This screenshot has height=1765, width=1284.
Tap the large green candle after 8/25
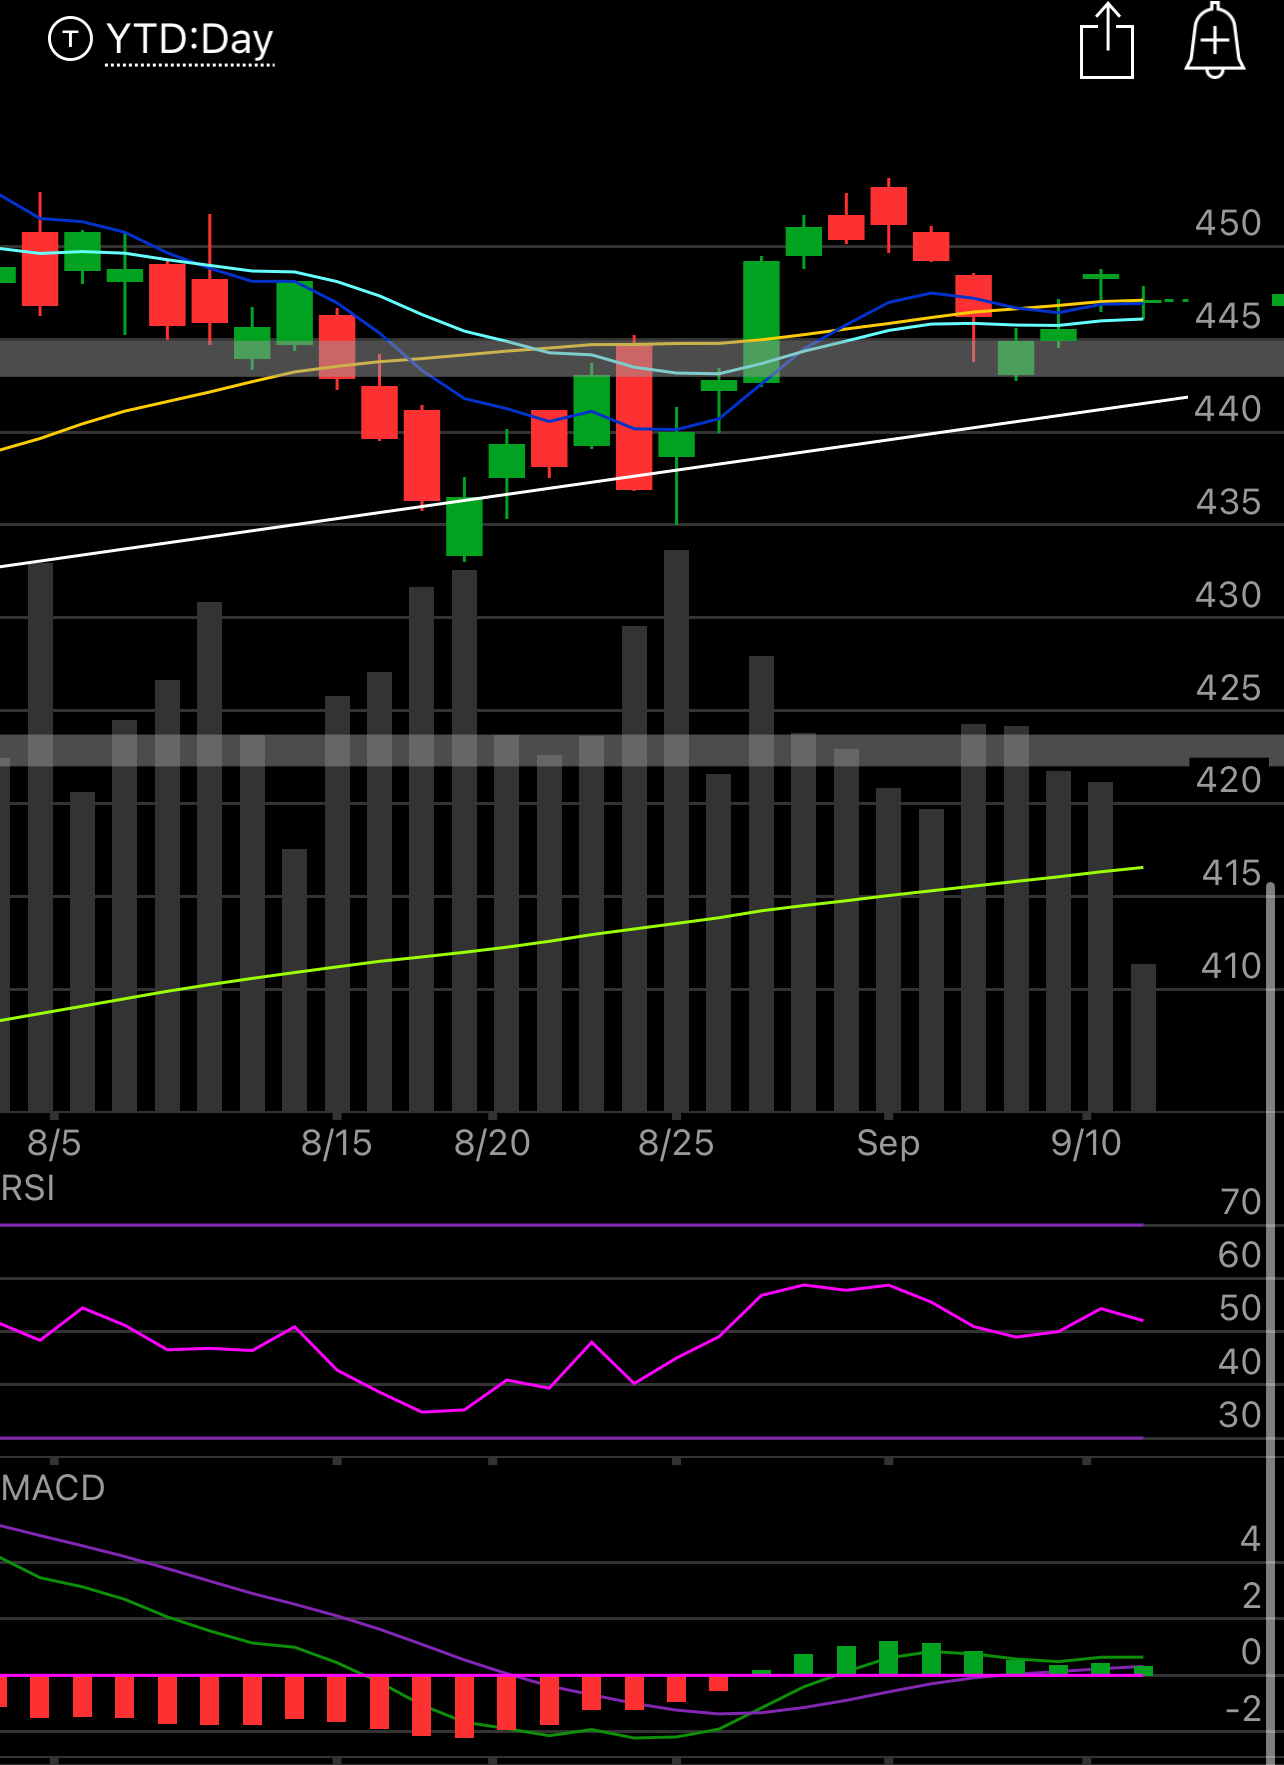pyautogui.click(x=761, y=322)
